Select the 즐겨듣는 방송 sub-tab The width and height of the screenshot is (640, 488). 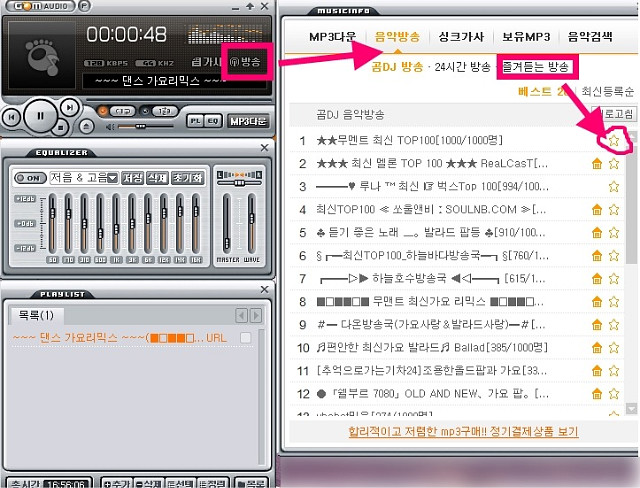point(536,67)
